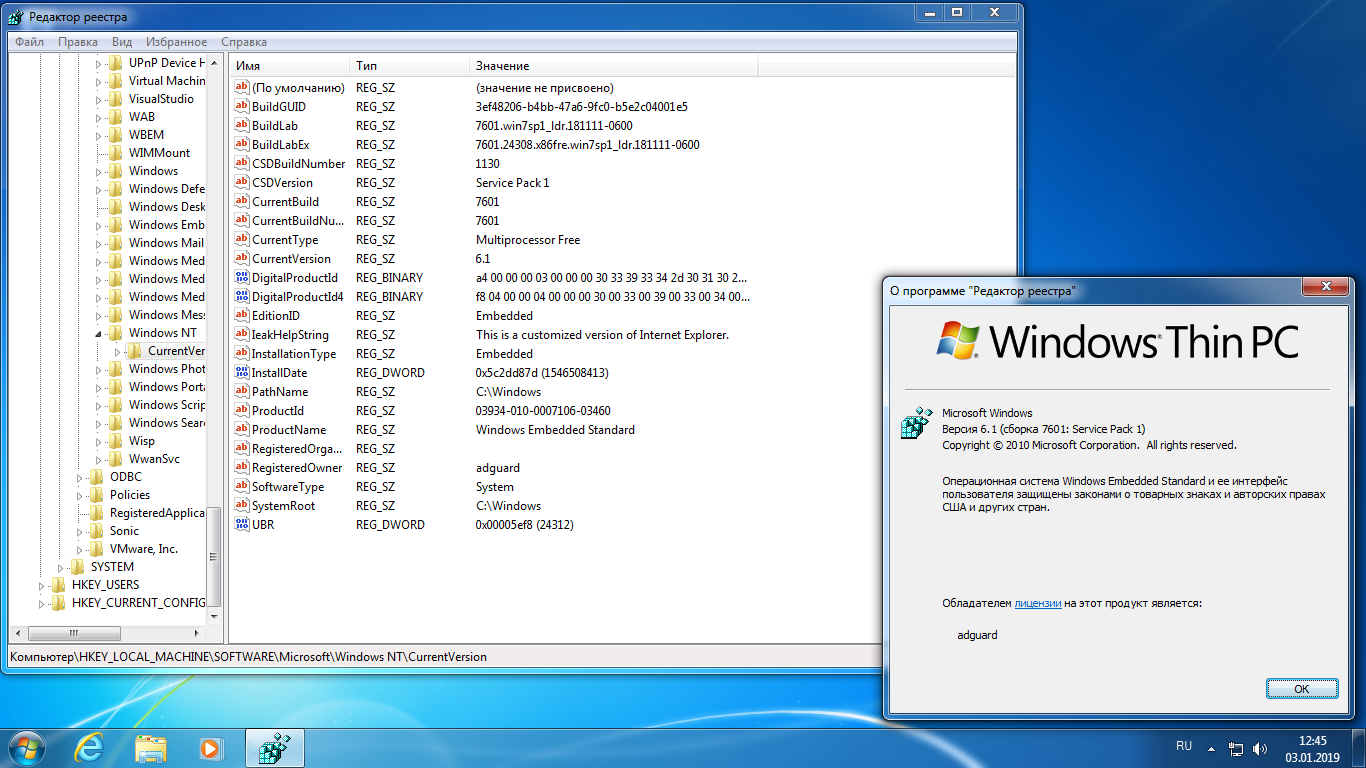Show hidden tray icons arrow
This screenshot has height=768, width=1366.
coord(1211,748)
